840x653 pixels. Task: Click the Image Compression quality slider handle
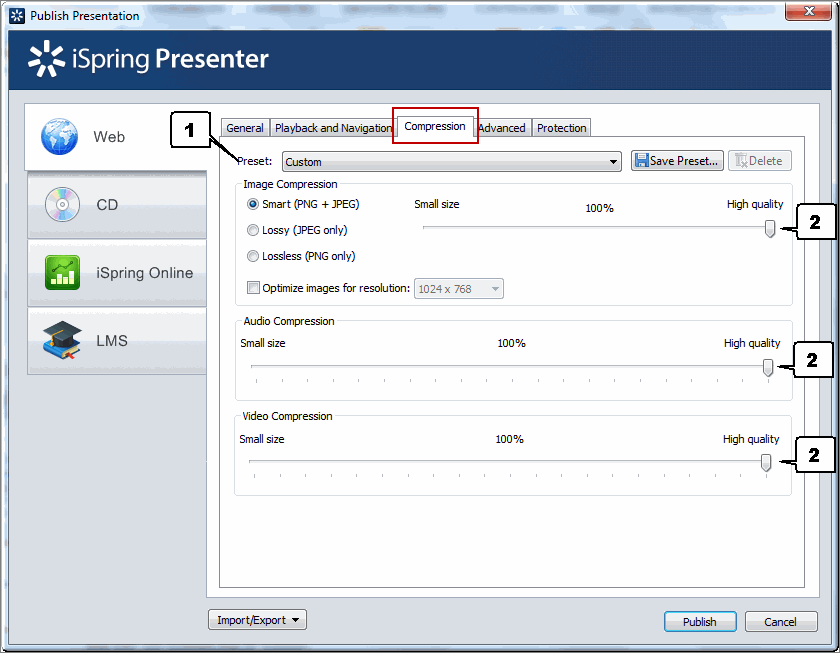tap(770, 229)
